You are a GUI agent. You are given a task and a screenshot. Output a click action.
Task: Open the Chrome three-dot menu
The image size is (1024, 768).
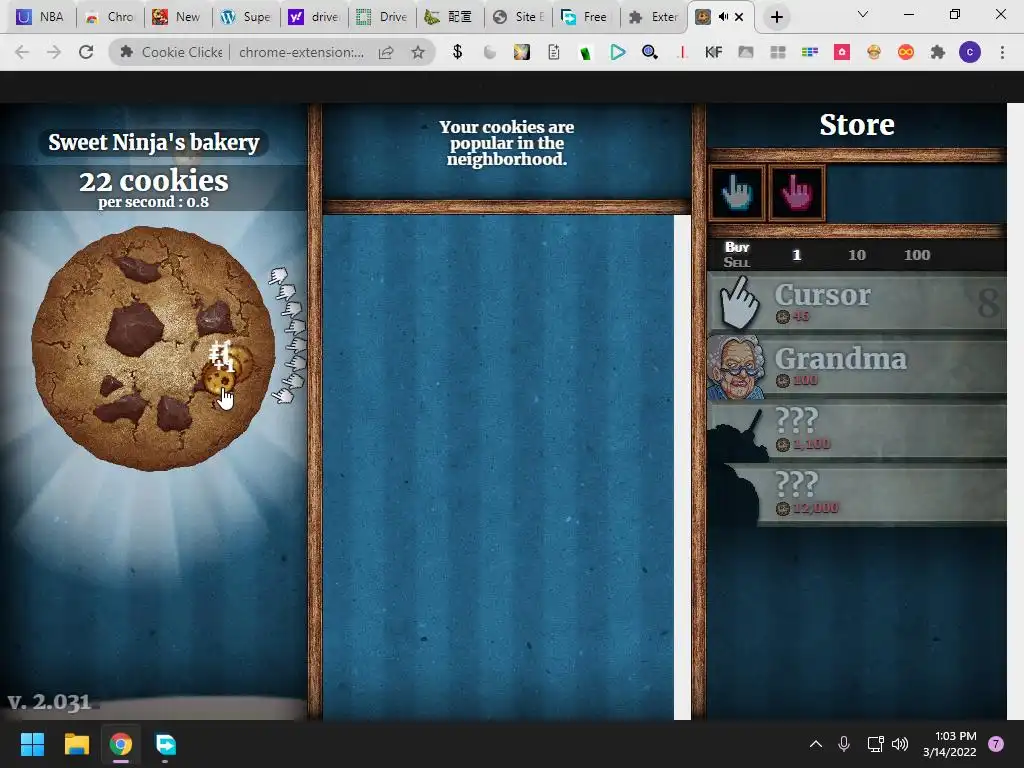click(1002, 52)
